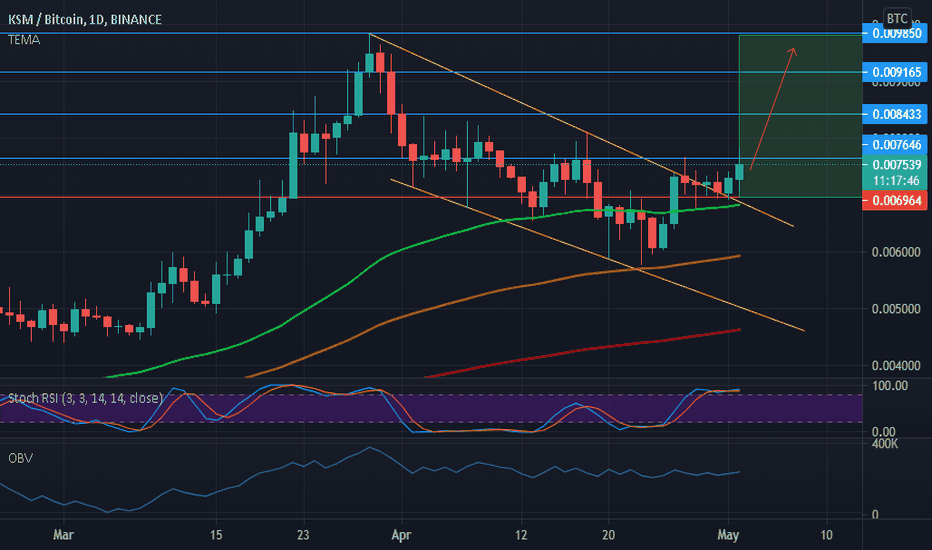The height and width of the screenshot is (550, 932).
Task: Click the 0.007646 price level label
Action: pos(895,144)
